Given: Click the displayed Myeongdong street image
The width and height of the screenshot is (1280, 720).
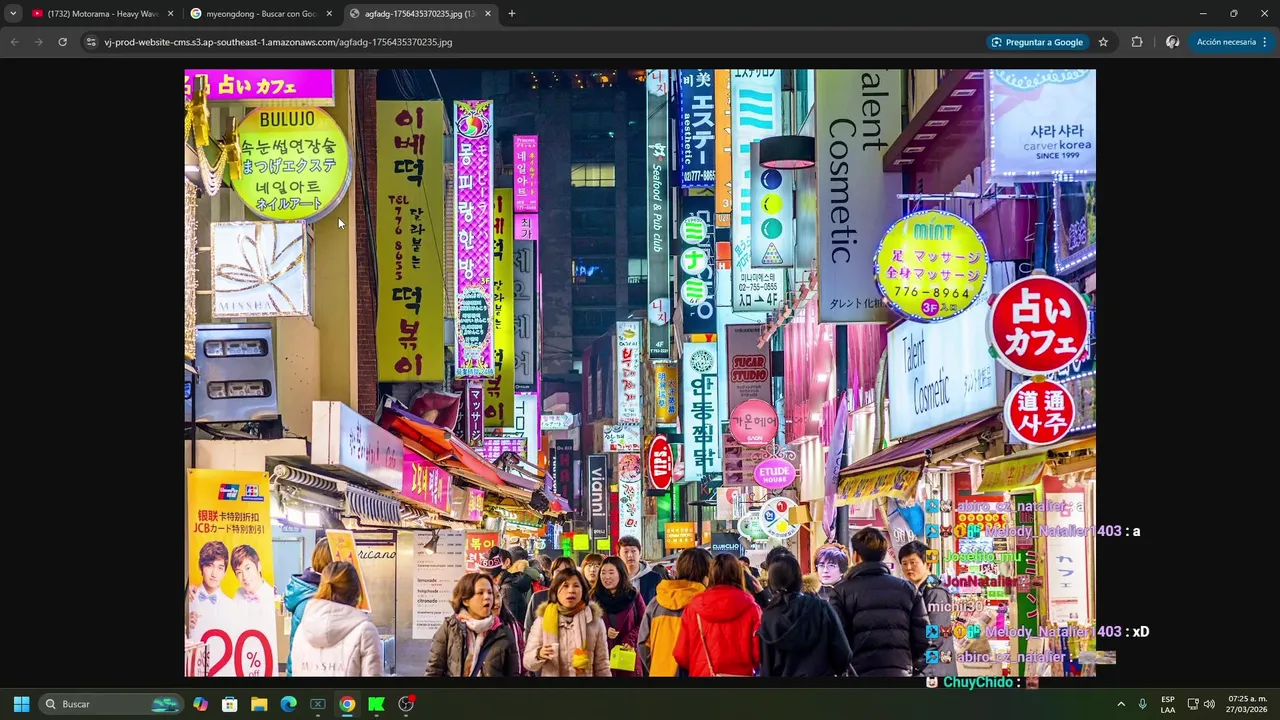Looking at the screenshot, I should 640,373.
